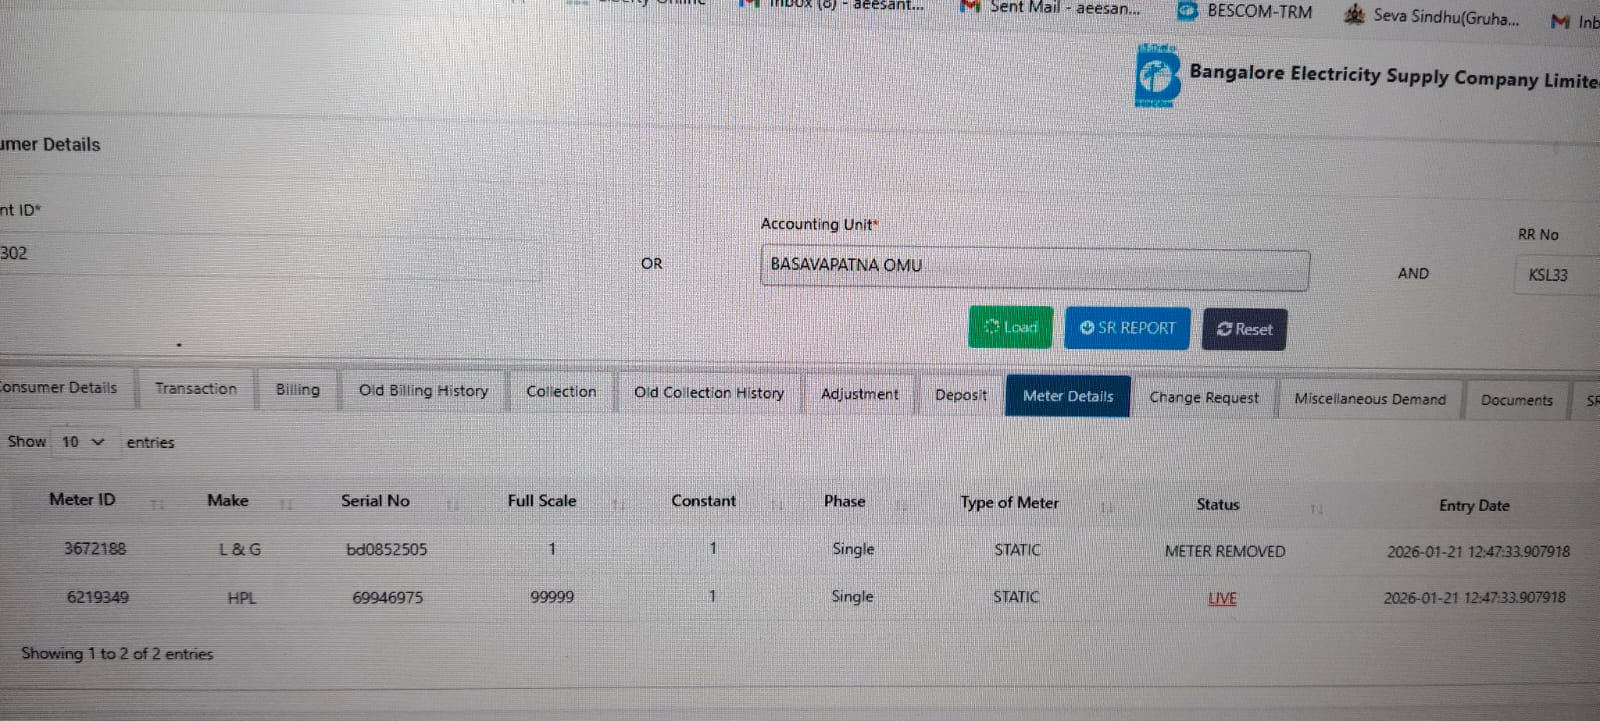
Task: Click the RR No input field
Action: tap(1557, 275)
